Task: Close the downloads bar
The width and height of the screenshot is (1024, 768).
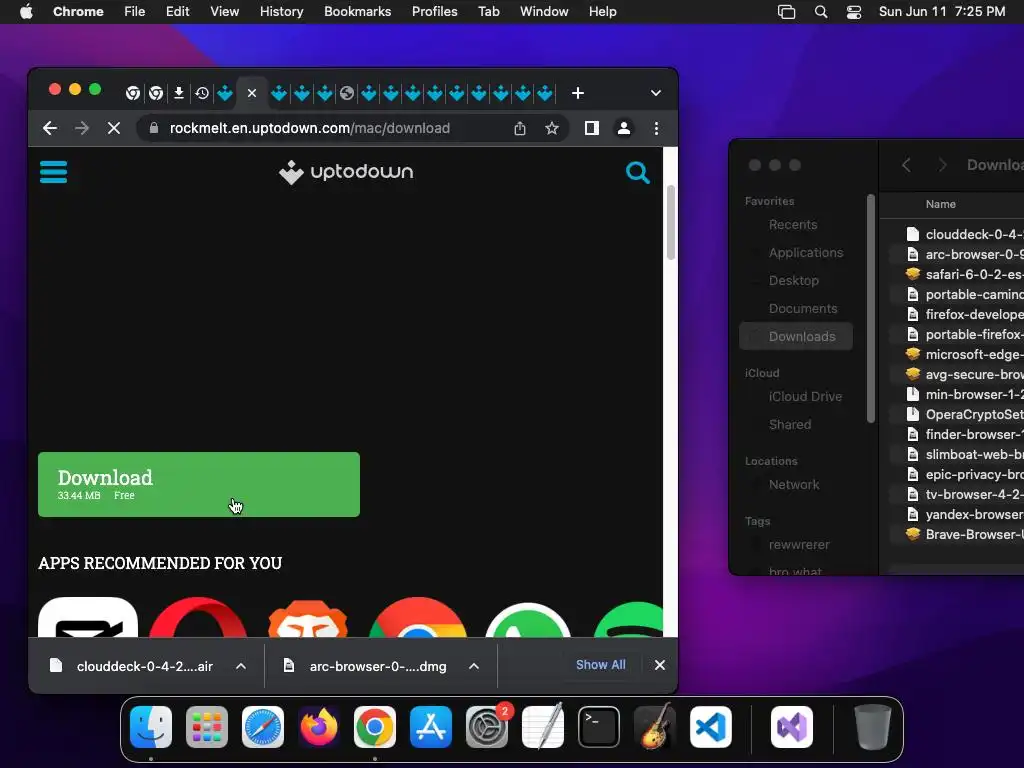Action: 660,665
